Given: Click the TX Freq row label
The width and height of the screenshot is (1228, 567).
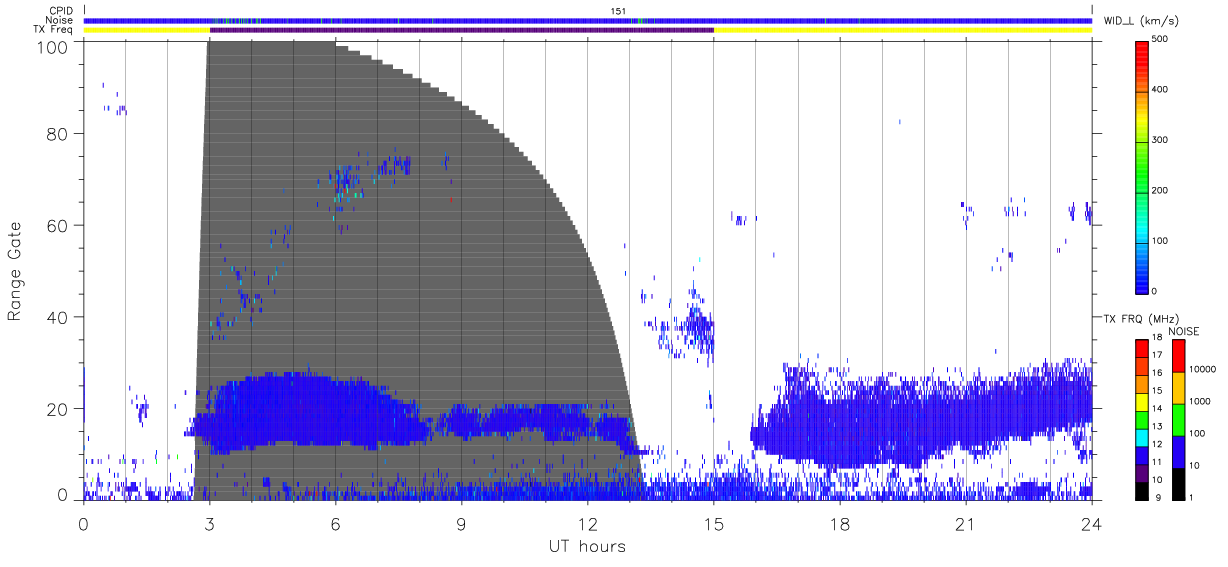Looking at the screenshot, I should pyautogui.click(x=55, y=30).
